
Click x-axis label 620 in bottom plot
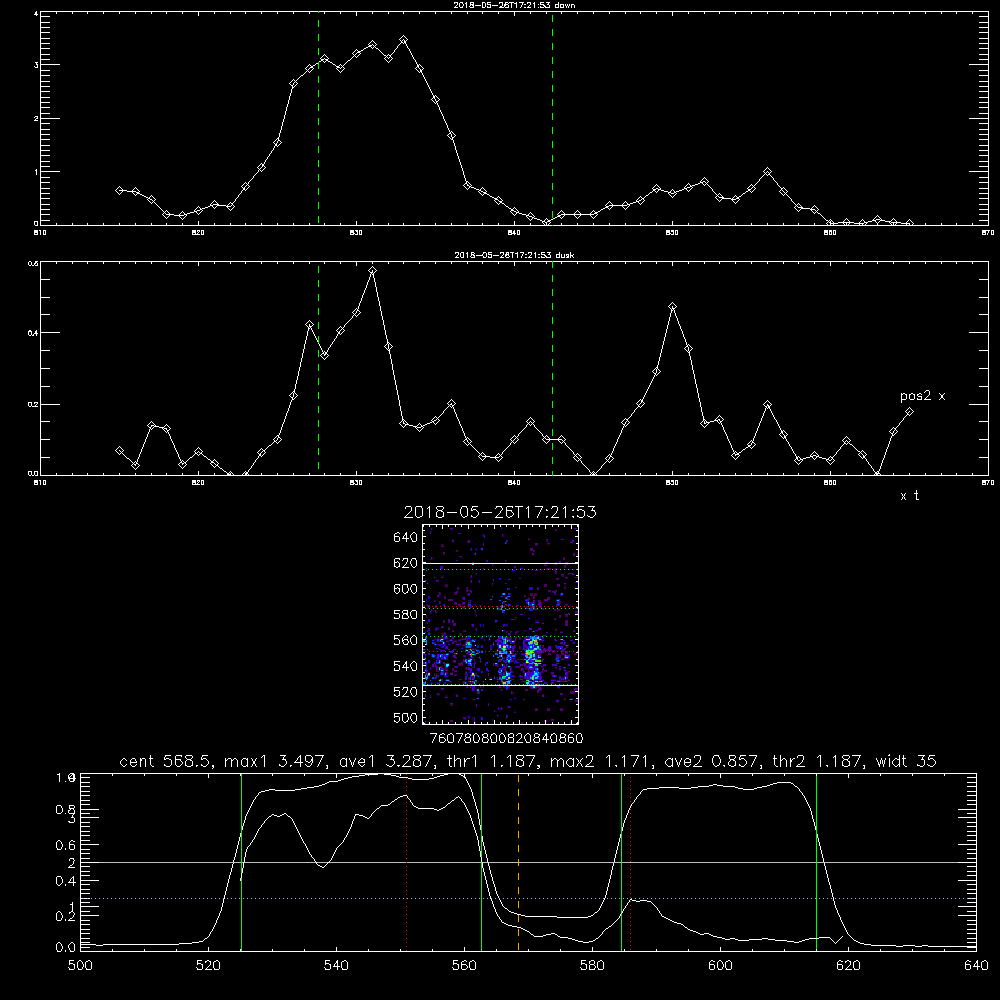(848, 966)
